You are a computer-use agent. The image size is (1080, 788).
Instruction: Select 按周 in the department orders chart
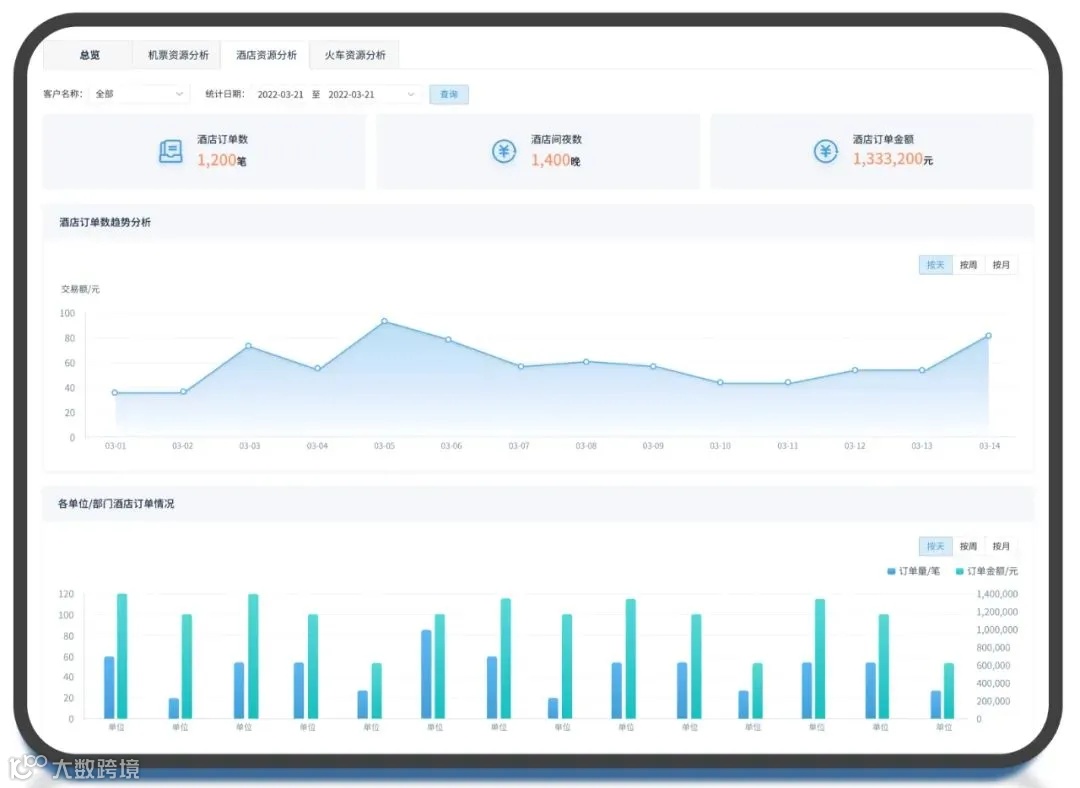968,546
